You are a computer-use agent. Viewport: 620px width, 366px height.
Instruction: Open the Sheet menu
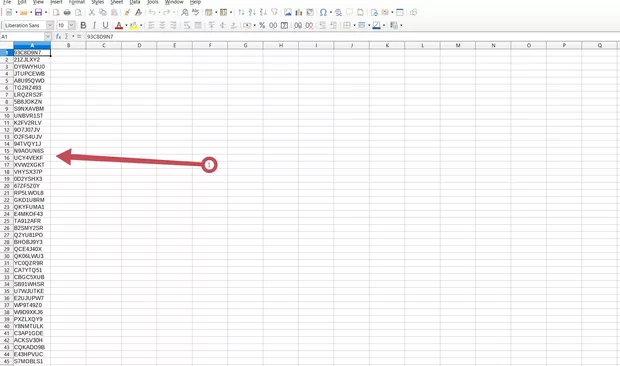117,2
